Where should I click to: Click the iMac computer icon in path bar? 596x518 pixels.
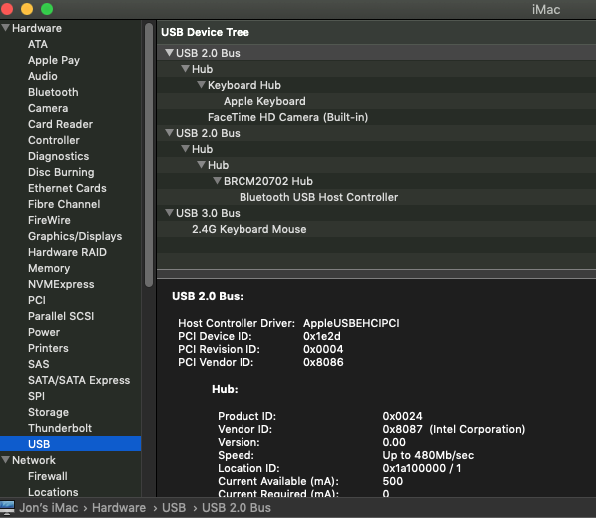[x=7, y=508]
